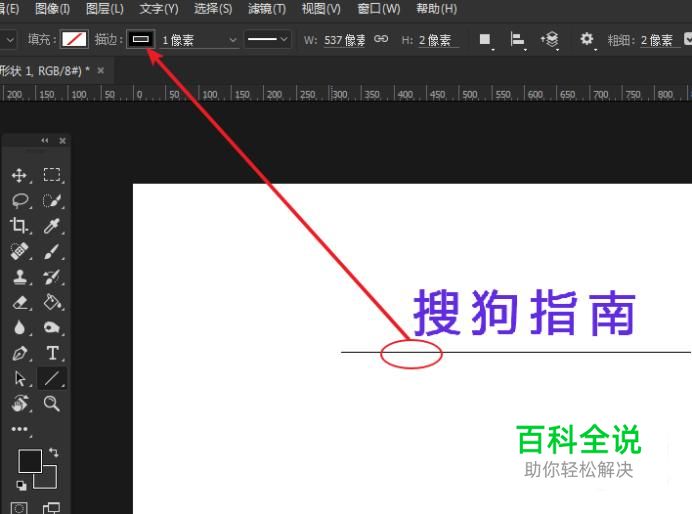Link width and height dimensions
The height and width of the screenshot is (514, 692).
[x=381, y=39]
